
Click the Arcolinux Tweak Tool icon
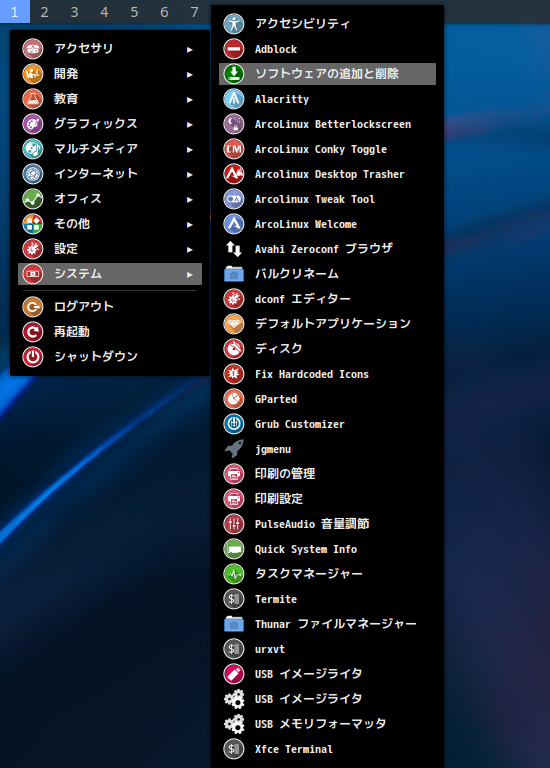(x=234, y=199)
